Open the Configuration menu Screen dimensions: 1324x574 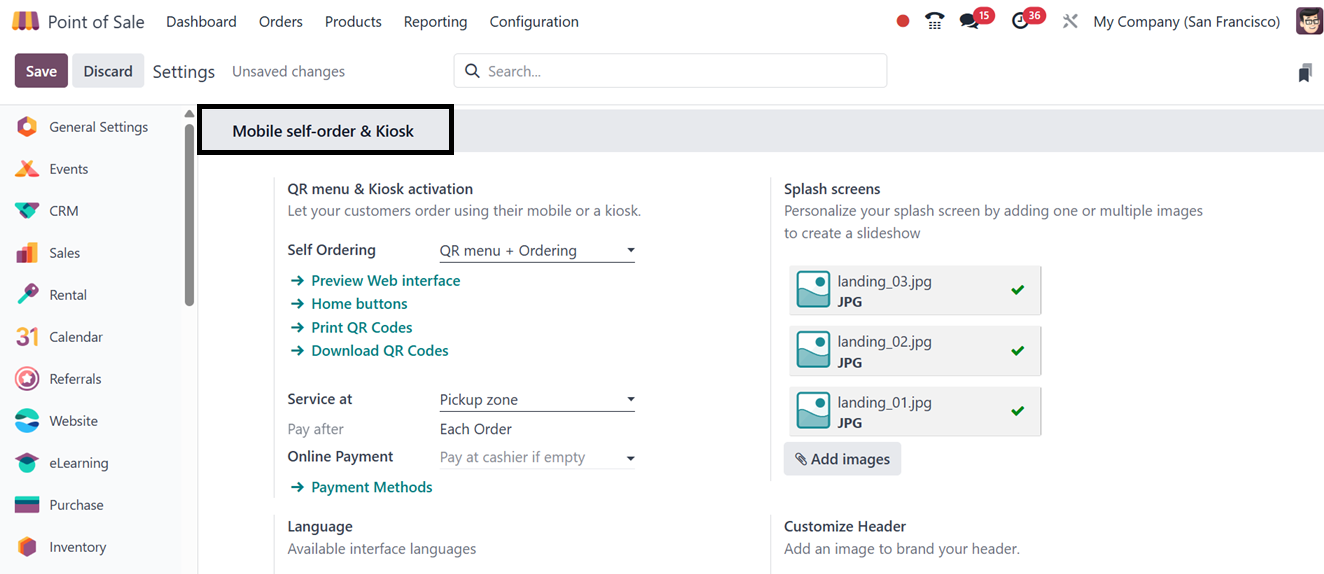click(x=534, y=21)
